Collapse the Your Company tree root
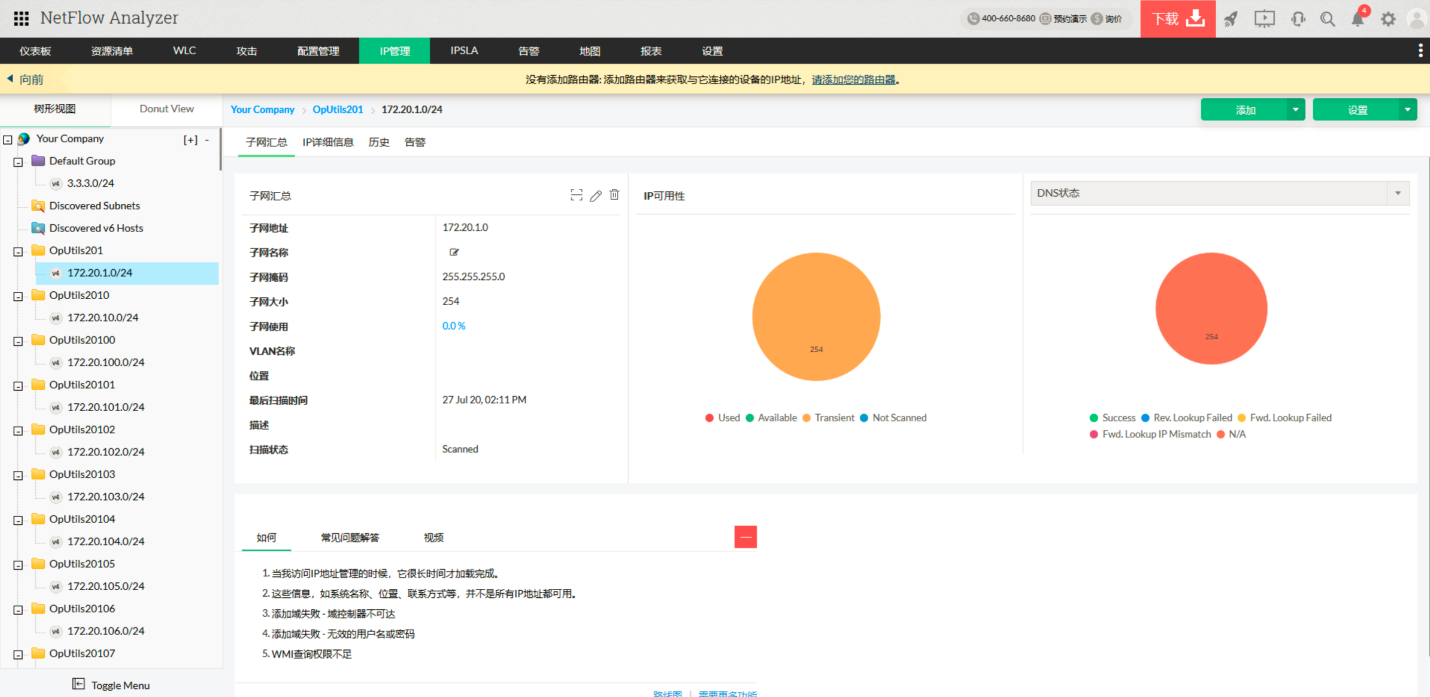 click(8, 140)
